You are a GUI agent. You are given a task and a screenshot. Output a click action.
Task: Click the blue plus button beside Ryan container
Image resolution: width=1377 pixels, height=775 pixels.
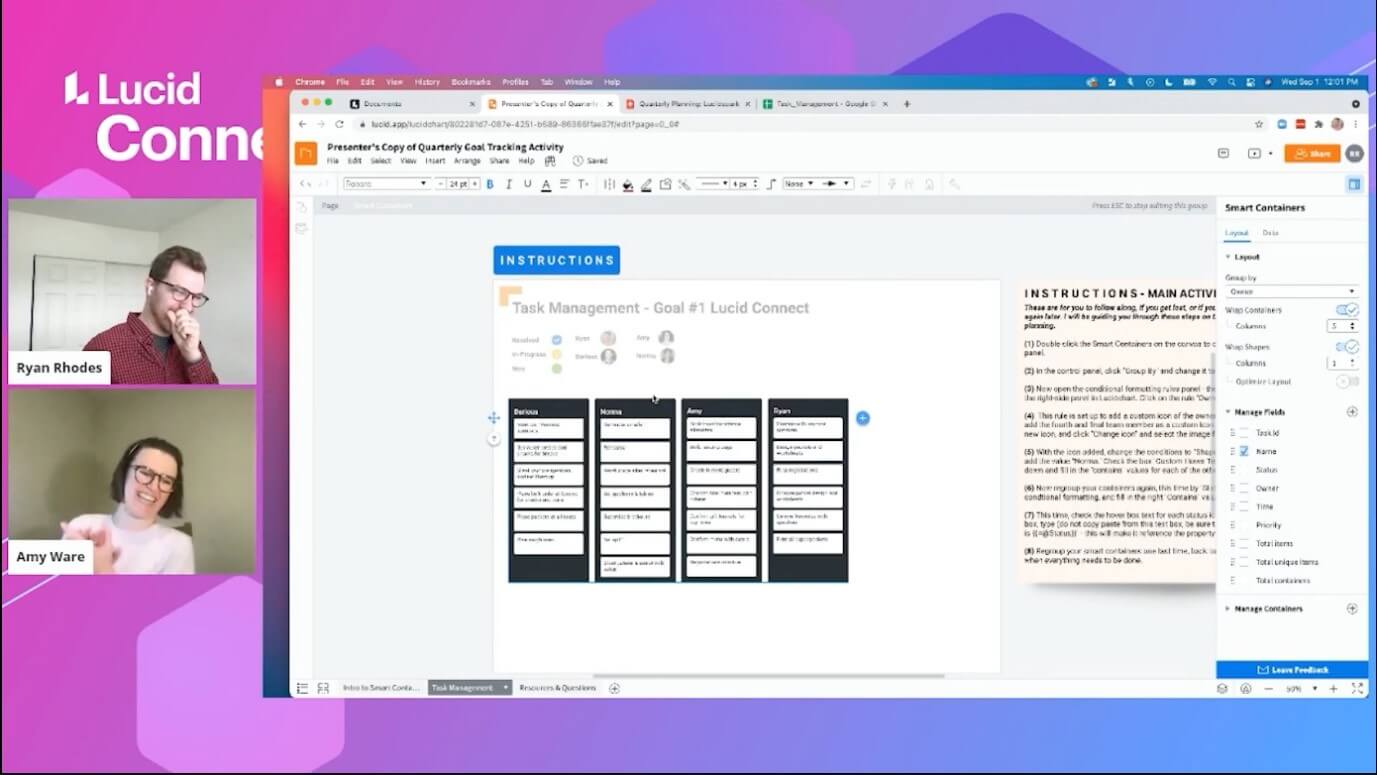863,418
